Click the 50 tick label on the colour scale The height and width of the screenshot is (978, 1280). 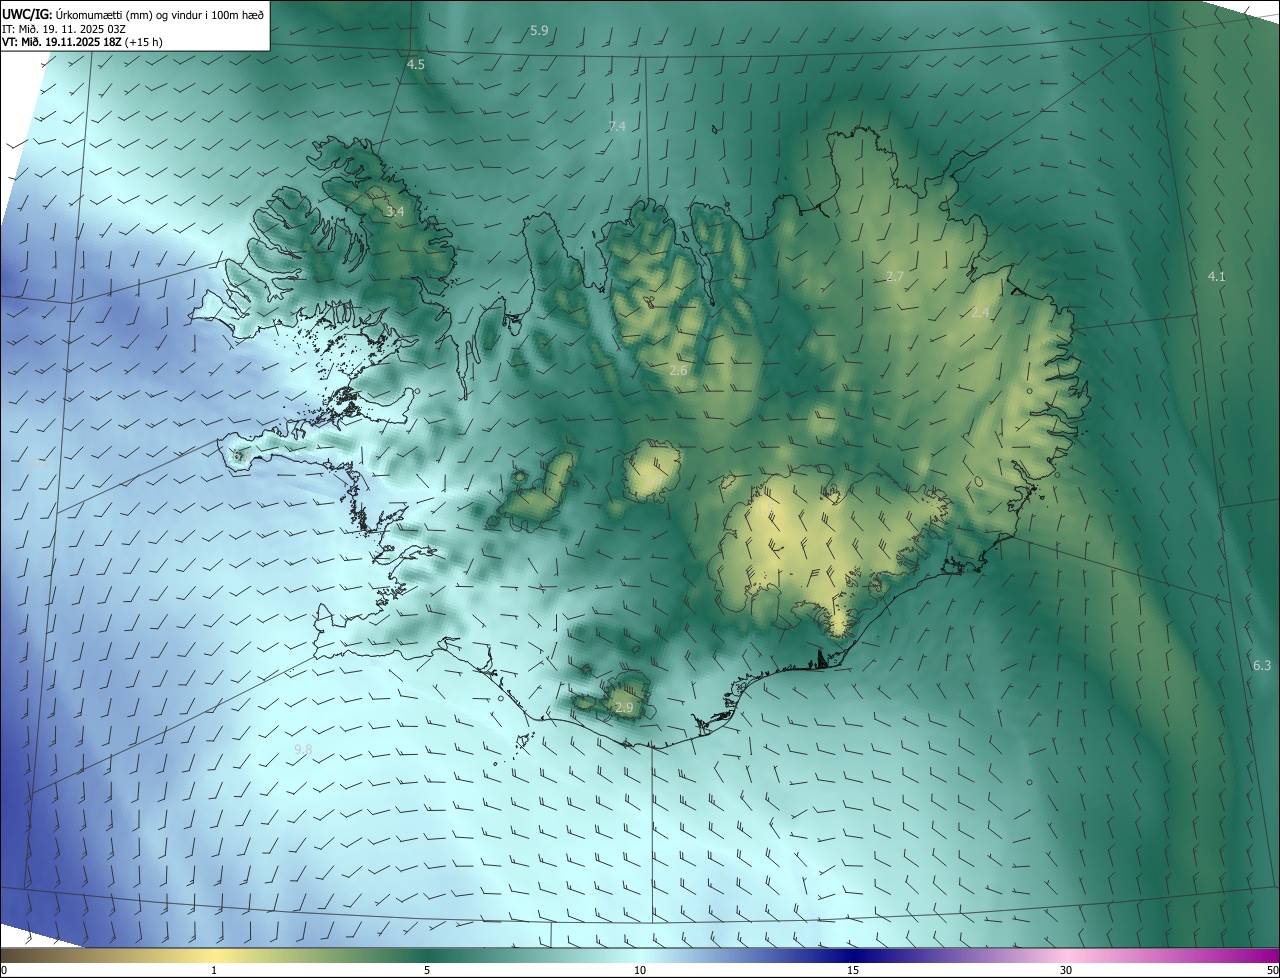[1272, 971]
